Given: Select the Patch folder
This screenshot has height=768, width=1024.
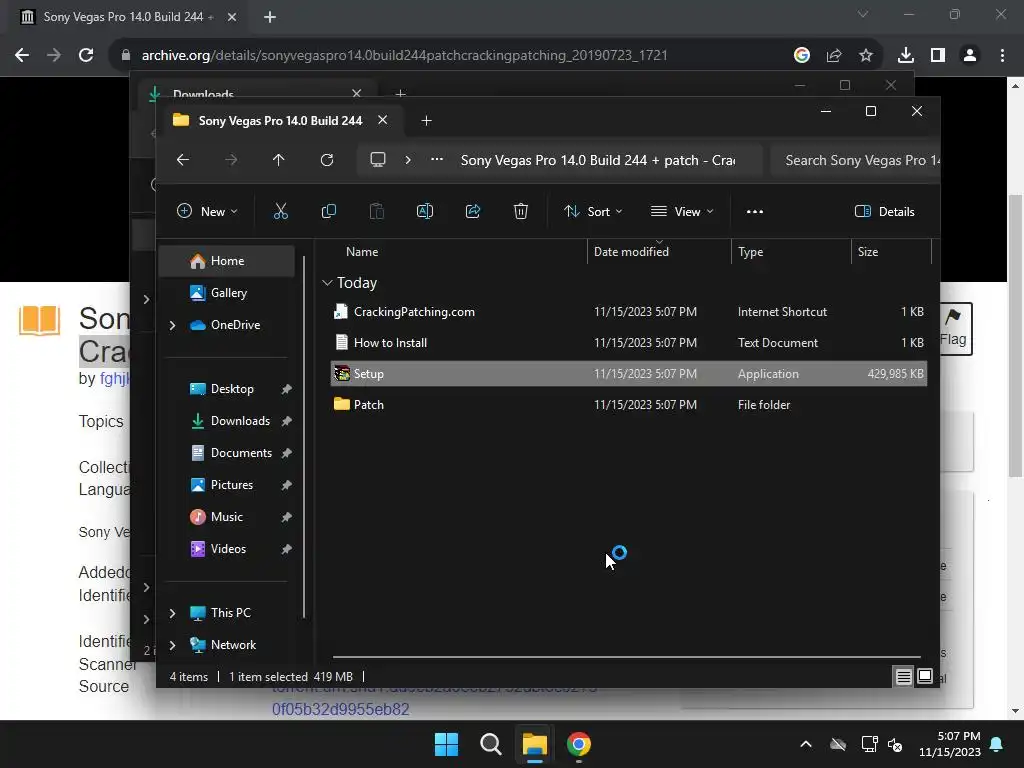Looking at the screenshot, I should 629,405.
